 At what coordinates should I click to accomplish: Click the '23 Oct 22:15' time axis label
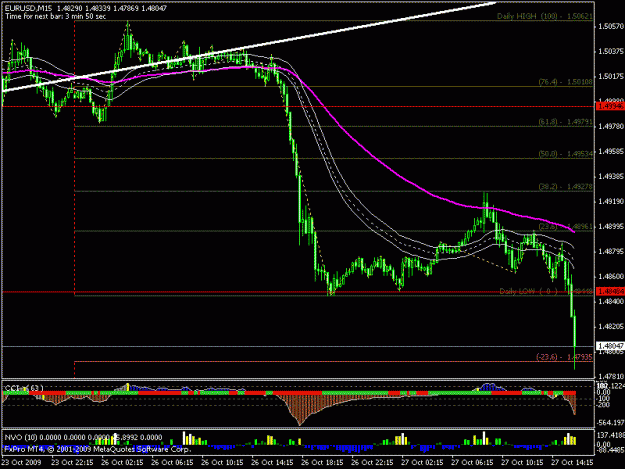pyautogui.click(x=72, y=462)
